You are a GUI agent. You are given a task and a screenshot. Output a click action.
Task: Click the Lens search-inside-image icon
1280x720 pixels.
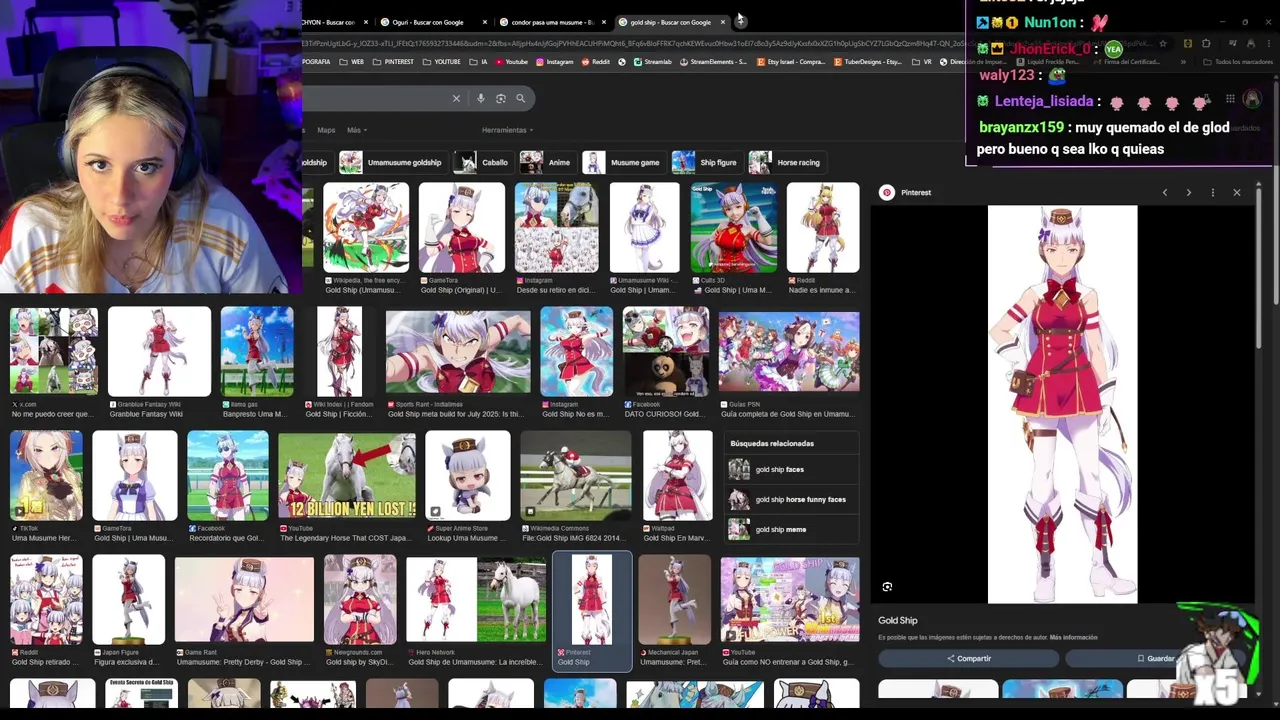pos(887,587)
